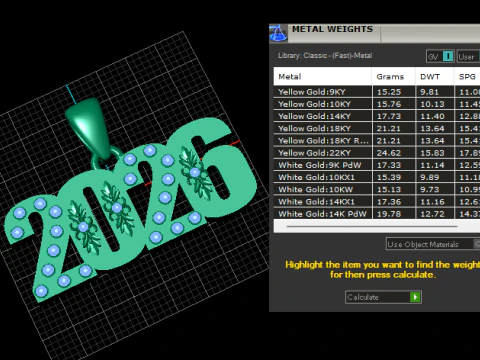Select the Metal Weights panel title tab
Image resolution: width=480 pixels, height=360 pixels.
click(333, 29)
